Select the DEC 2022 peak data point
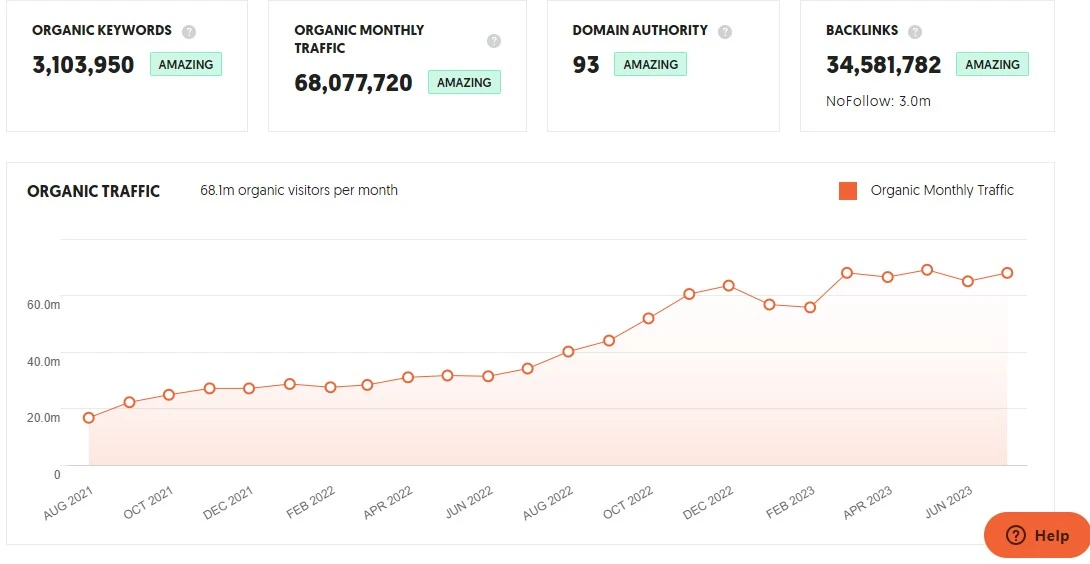This screenshot has height=564, width=1090. 729,286
